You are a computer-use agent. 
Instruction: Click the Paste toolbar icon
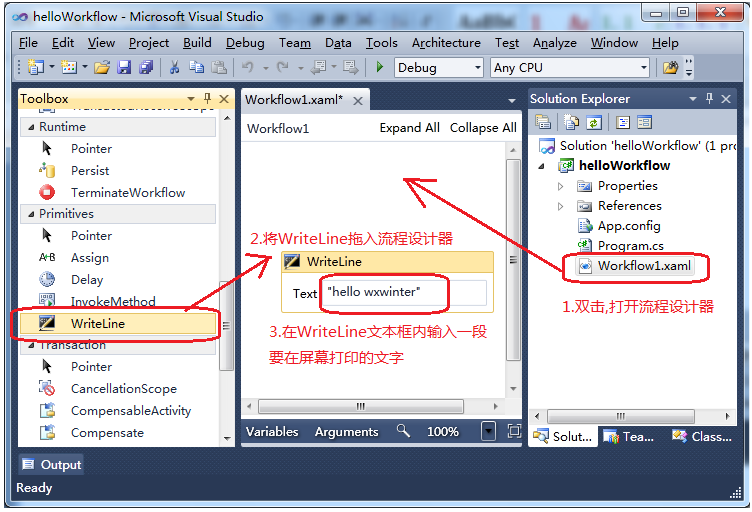pyautogui.click(x=219, y=67)
